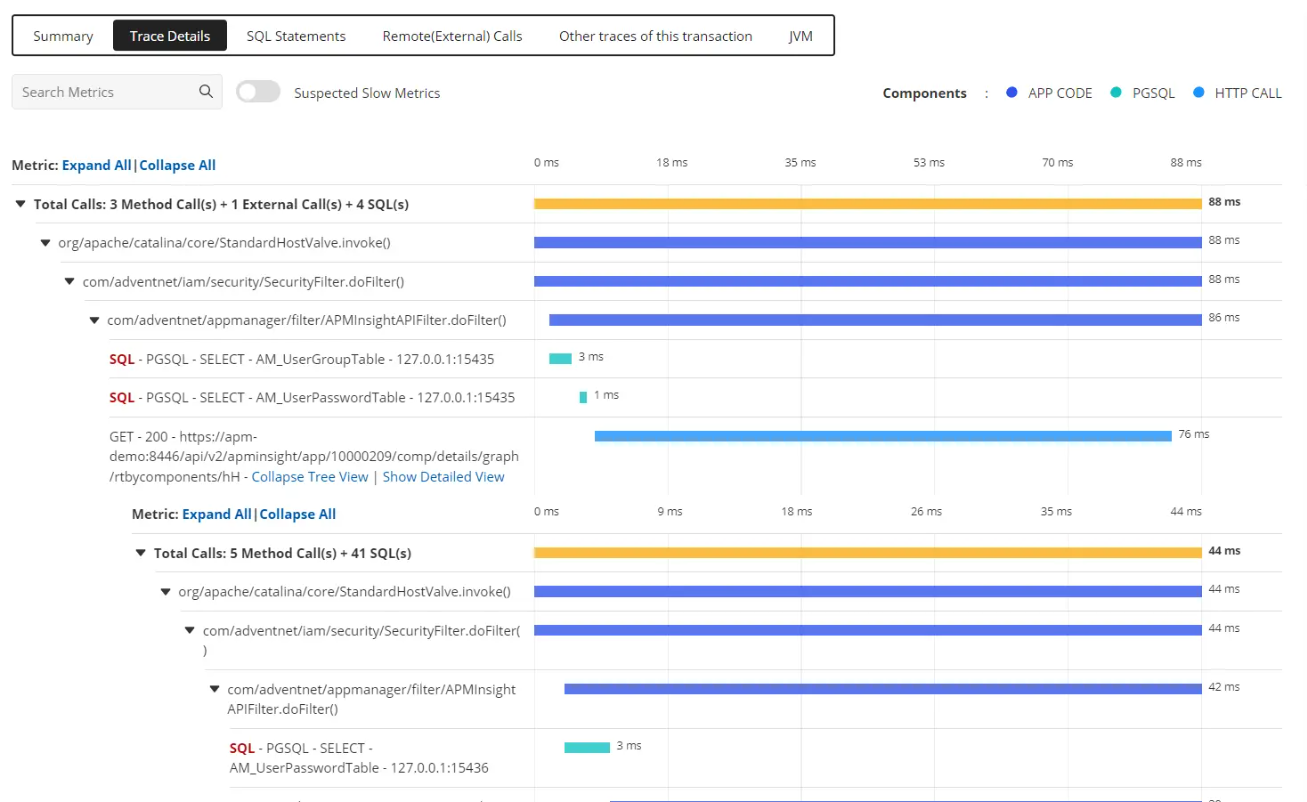Click Show Detailed View link

[x=443, y=477]
